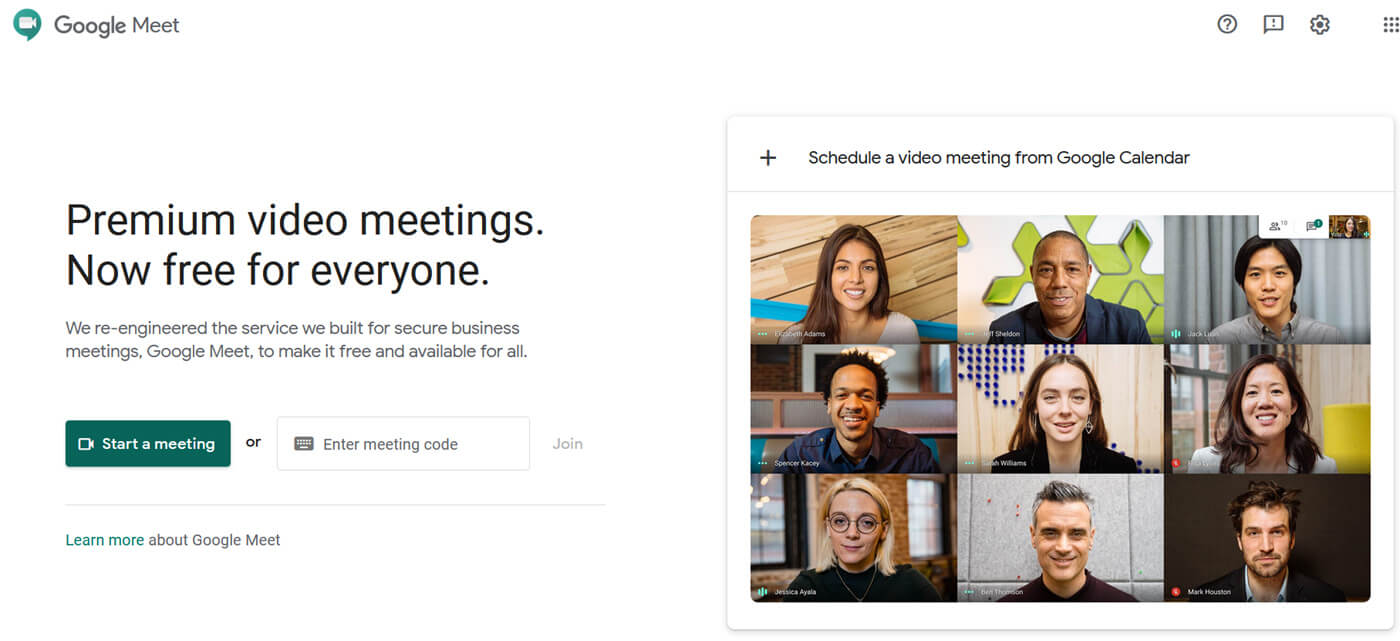Click the greyed Join button
The width and height of the screenshot is (1400, 641).
567,444
